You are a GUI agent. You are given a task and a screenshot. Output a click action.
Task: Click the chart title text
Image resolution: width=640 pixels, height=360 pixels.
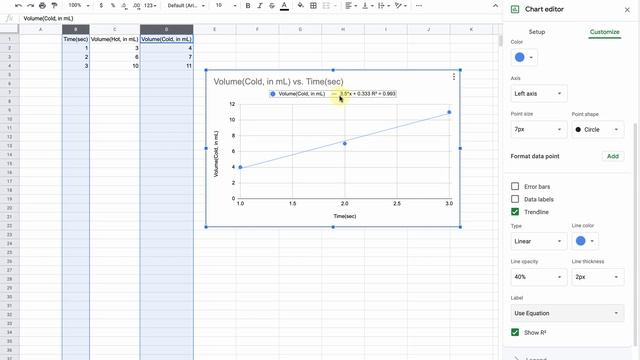(278, 81)
